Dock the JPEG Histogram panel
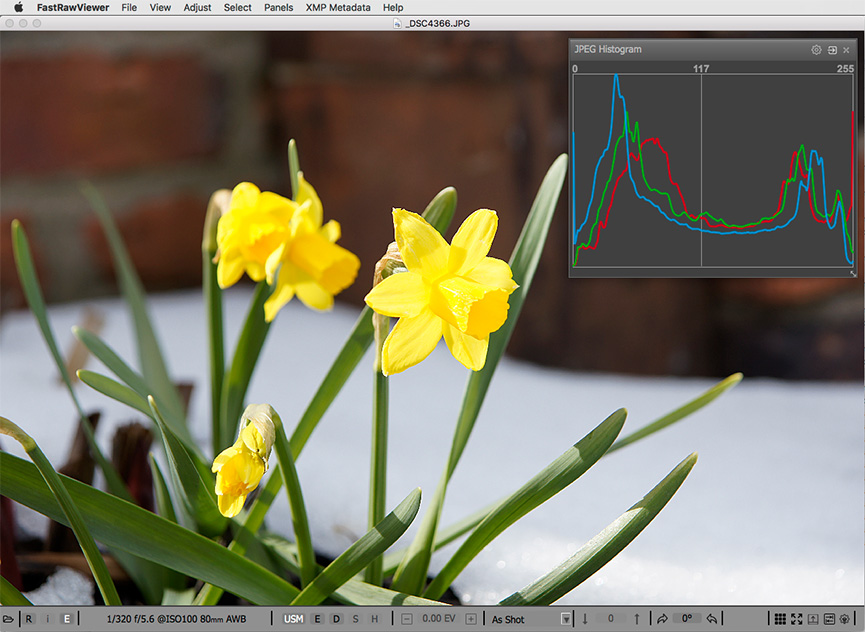 tap(832, 49)
